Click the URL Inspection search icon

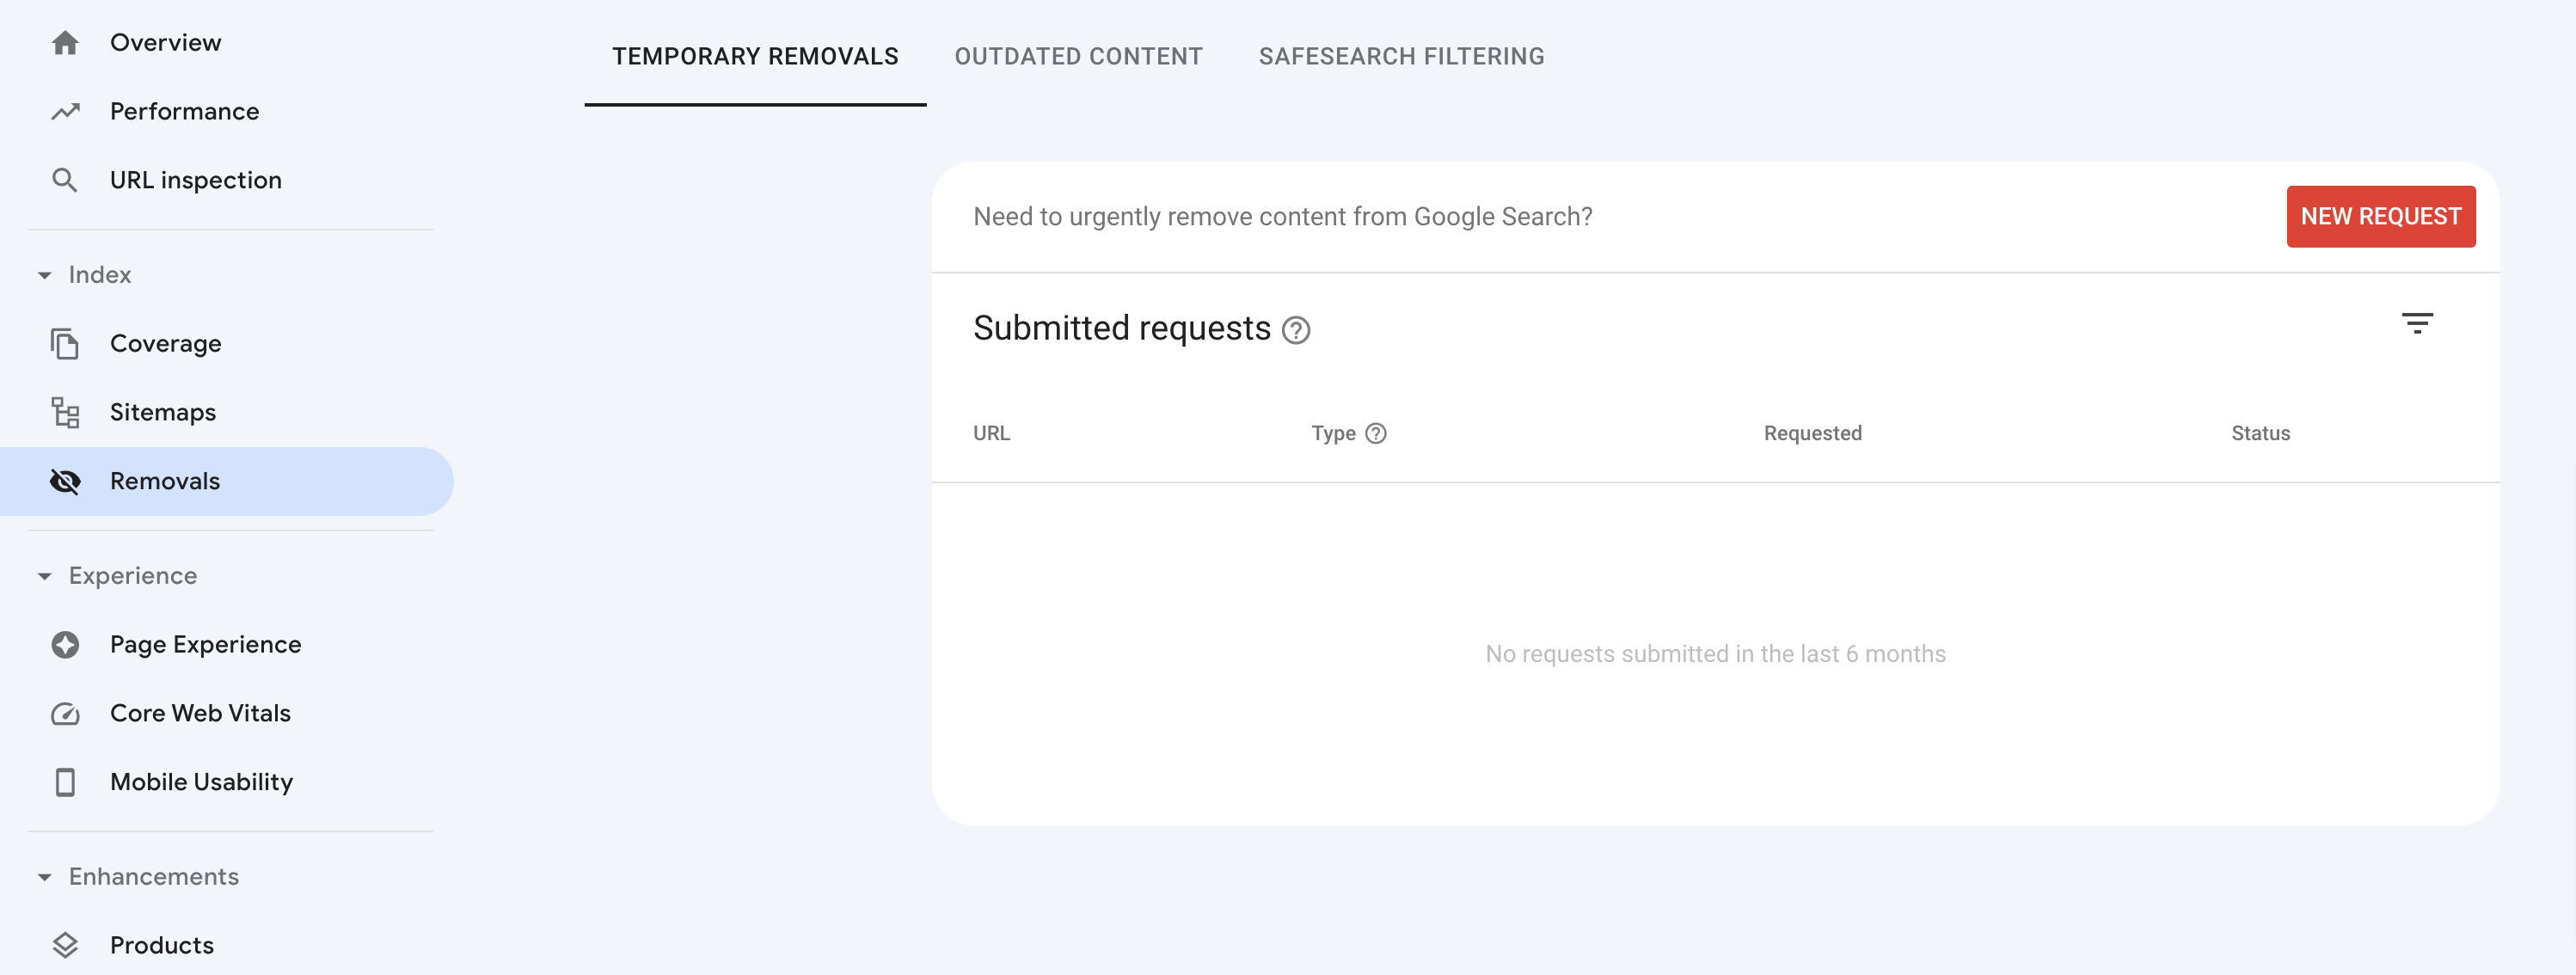[64, 179]
